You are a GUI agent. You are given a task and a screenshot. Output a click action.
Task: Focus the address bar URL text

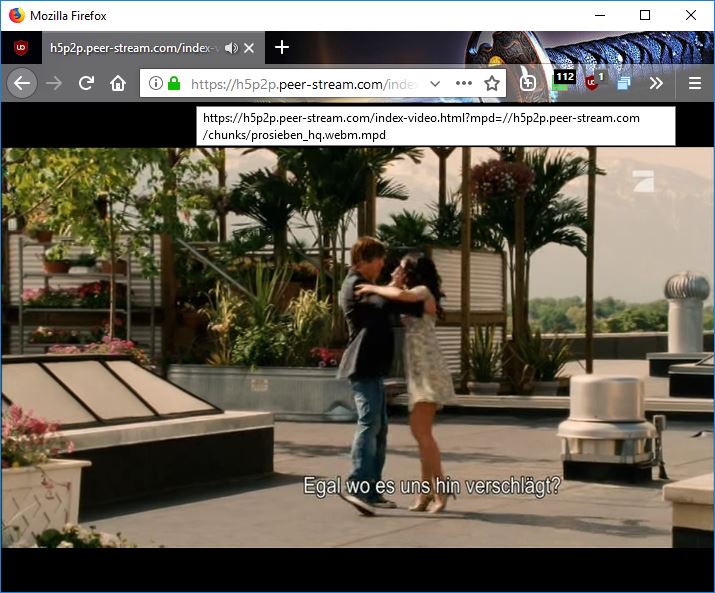[x=304, y=84]
